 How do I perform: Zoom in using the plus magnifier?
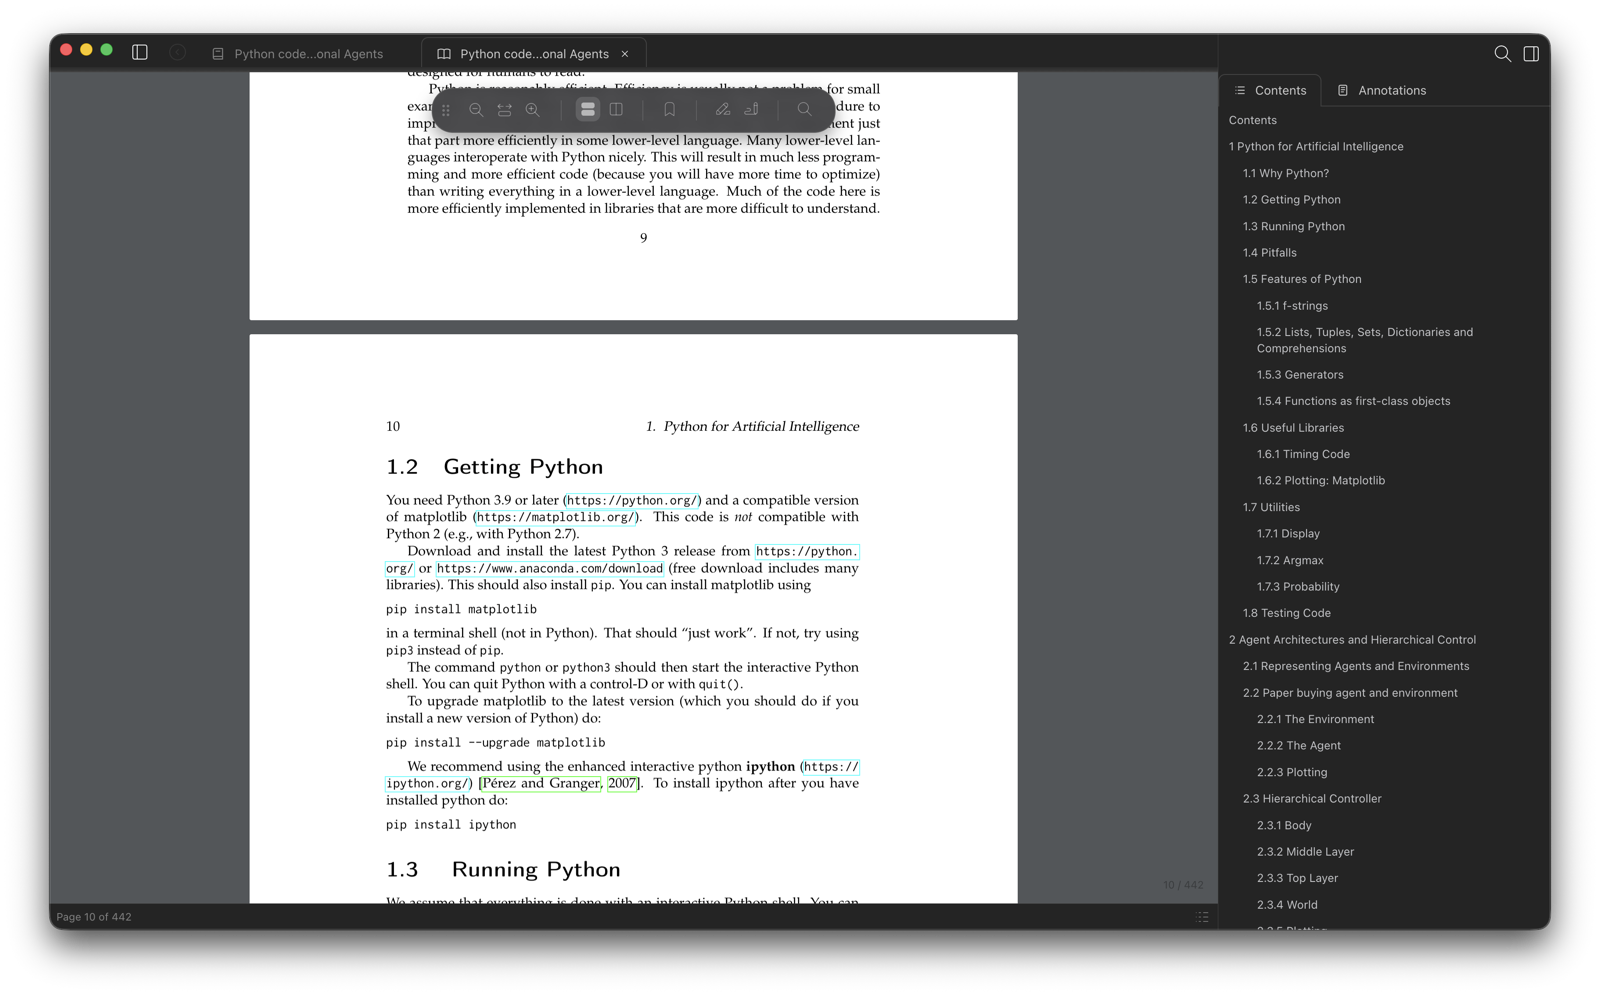click(x=533, y=110)
